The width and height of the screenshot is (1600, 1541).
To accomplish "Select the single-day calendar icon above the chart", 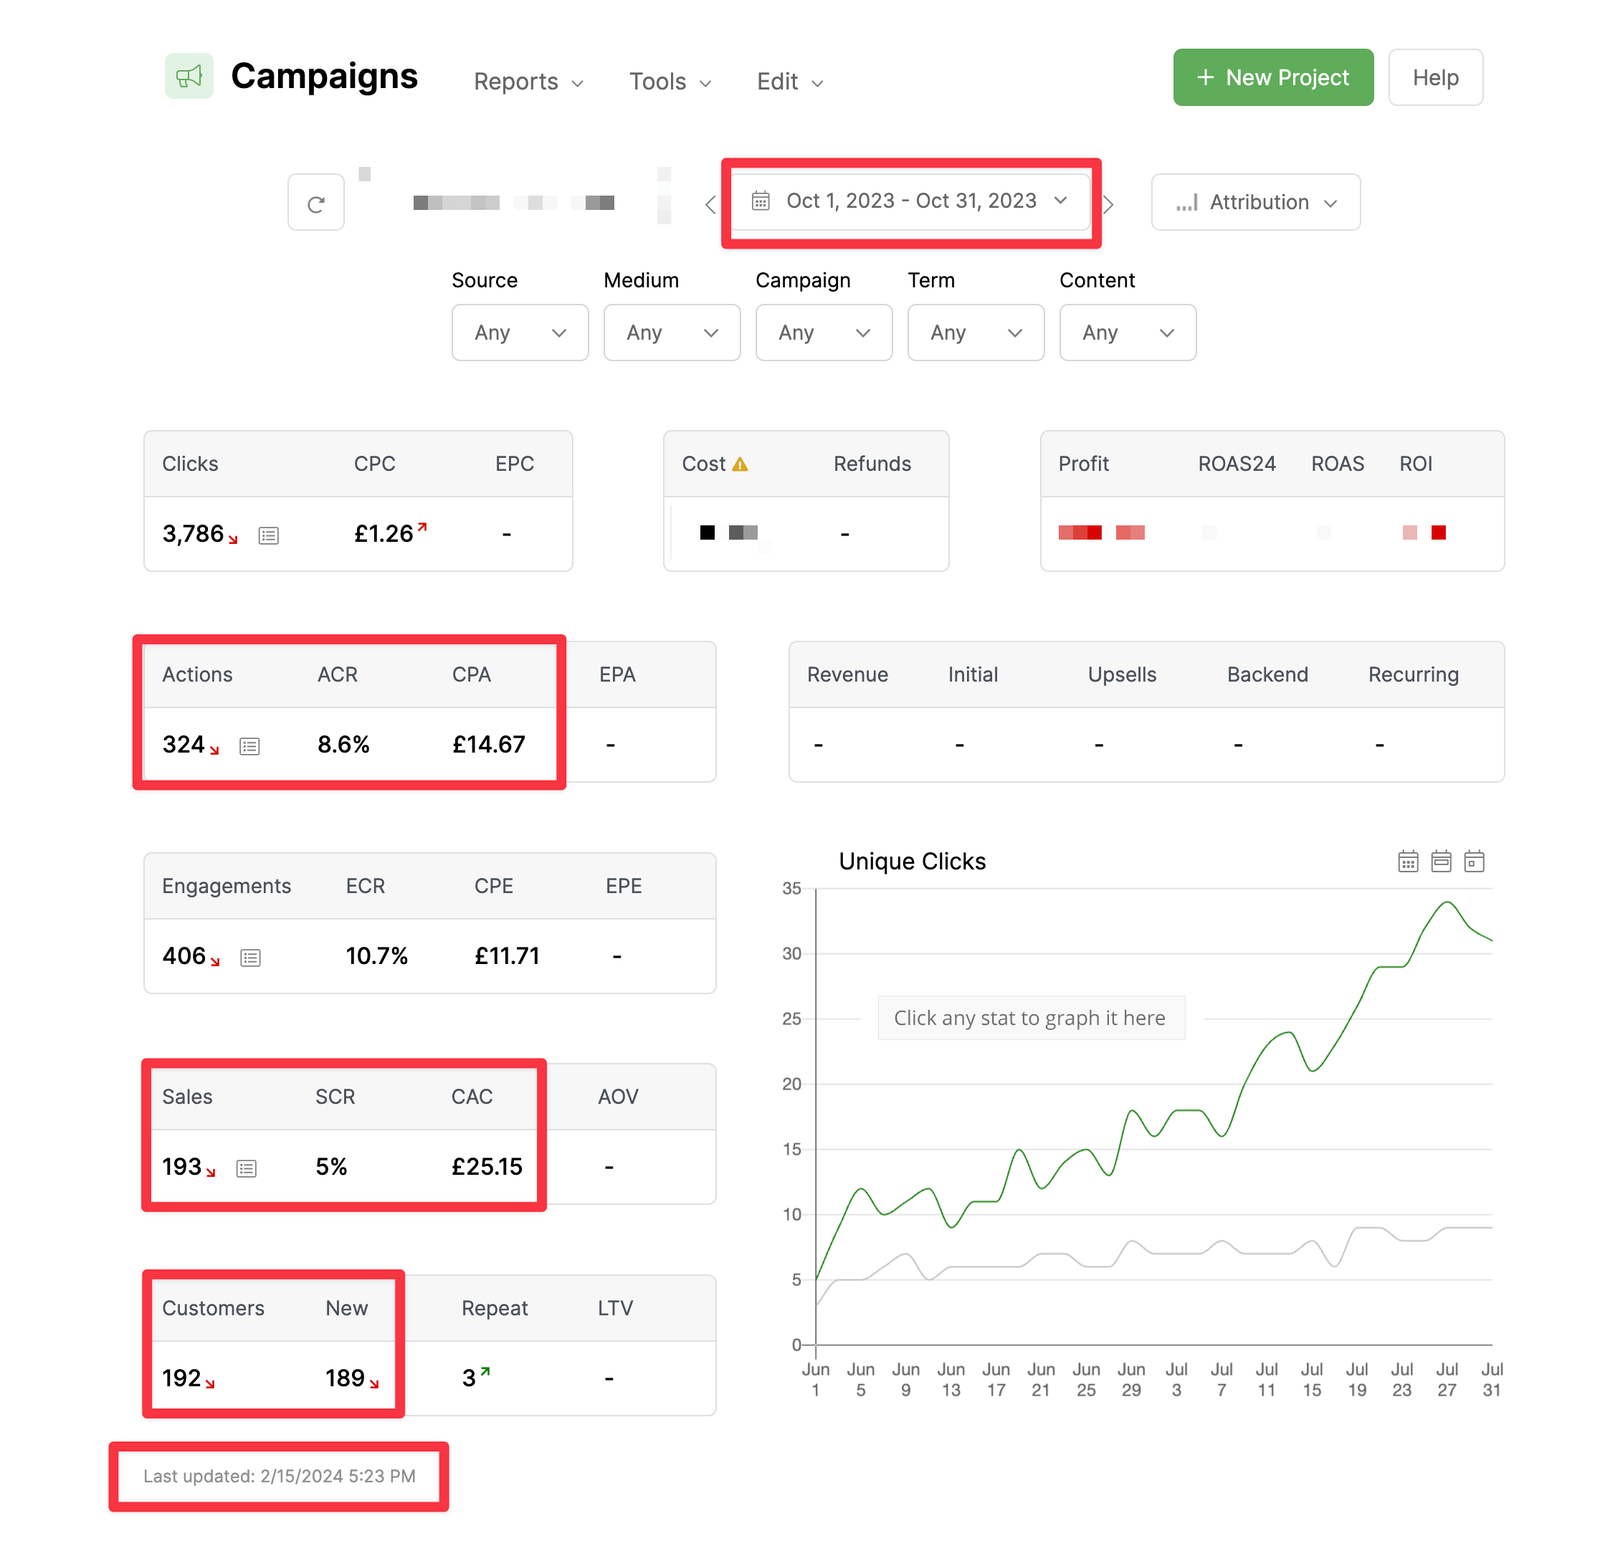I will tap(1474, 861).
